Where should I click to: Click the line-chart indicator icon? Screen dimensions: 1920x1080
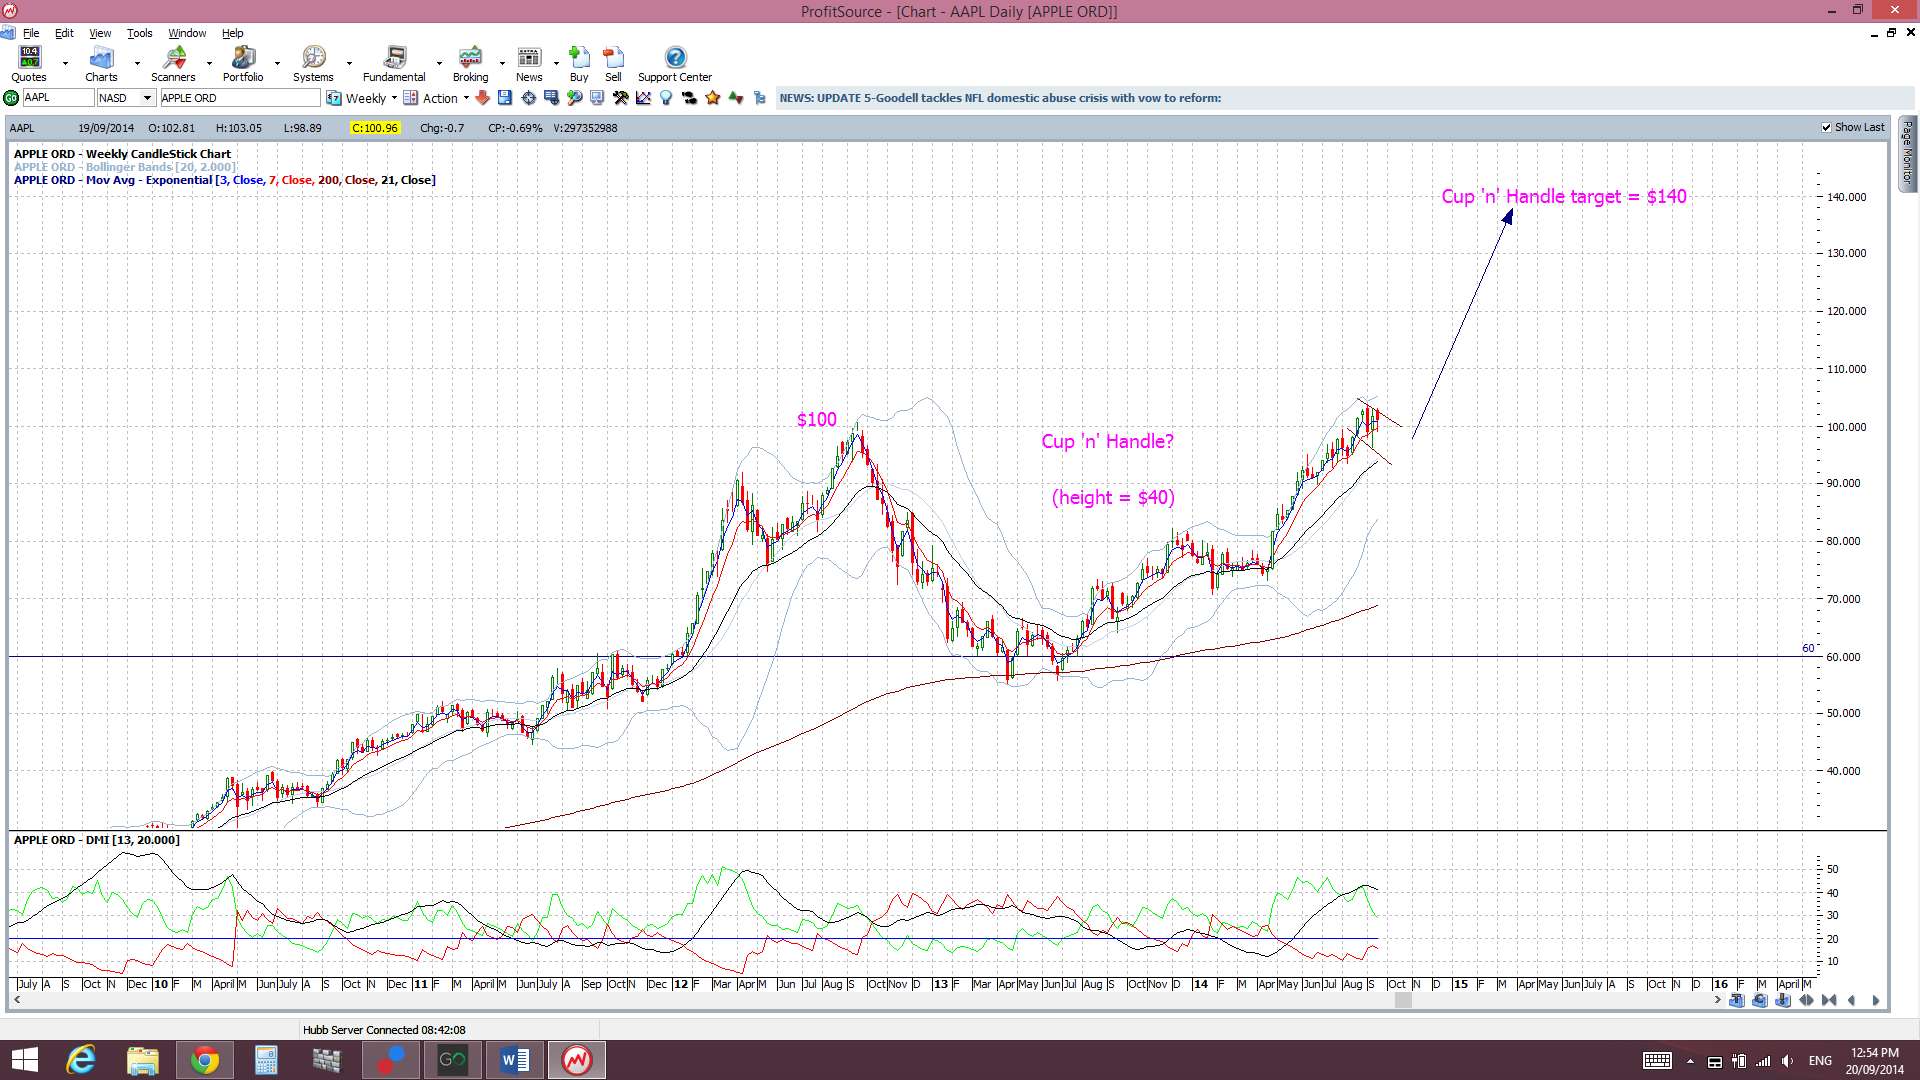click(x=643, y=98)
